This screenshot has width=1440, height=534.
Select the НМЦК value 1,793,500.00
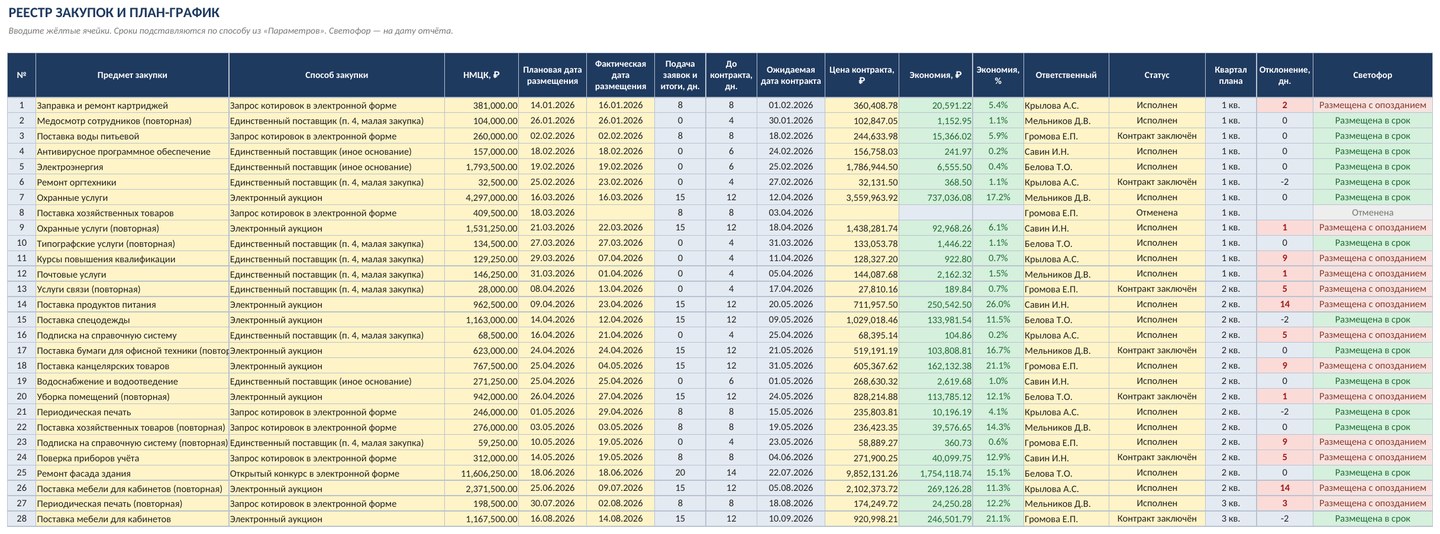coord(482,166)
